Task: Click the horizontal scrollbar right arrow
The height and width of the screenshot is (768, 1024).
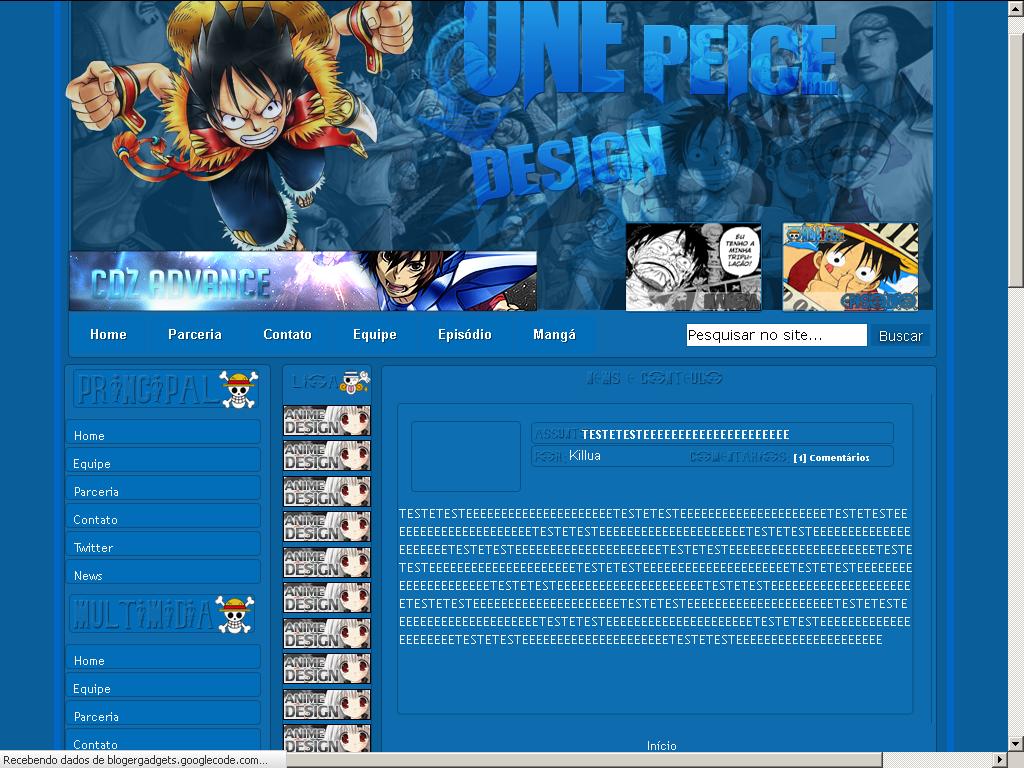Action: click(1000, 760)
